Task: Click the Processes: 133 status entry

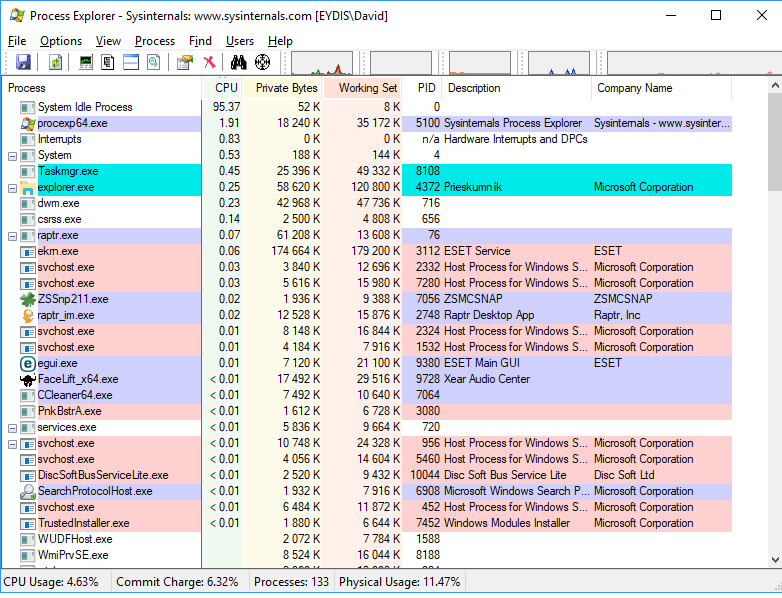Action: pos(291,582)
